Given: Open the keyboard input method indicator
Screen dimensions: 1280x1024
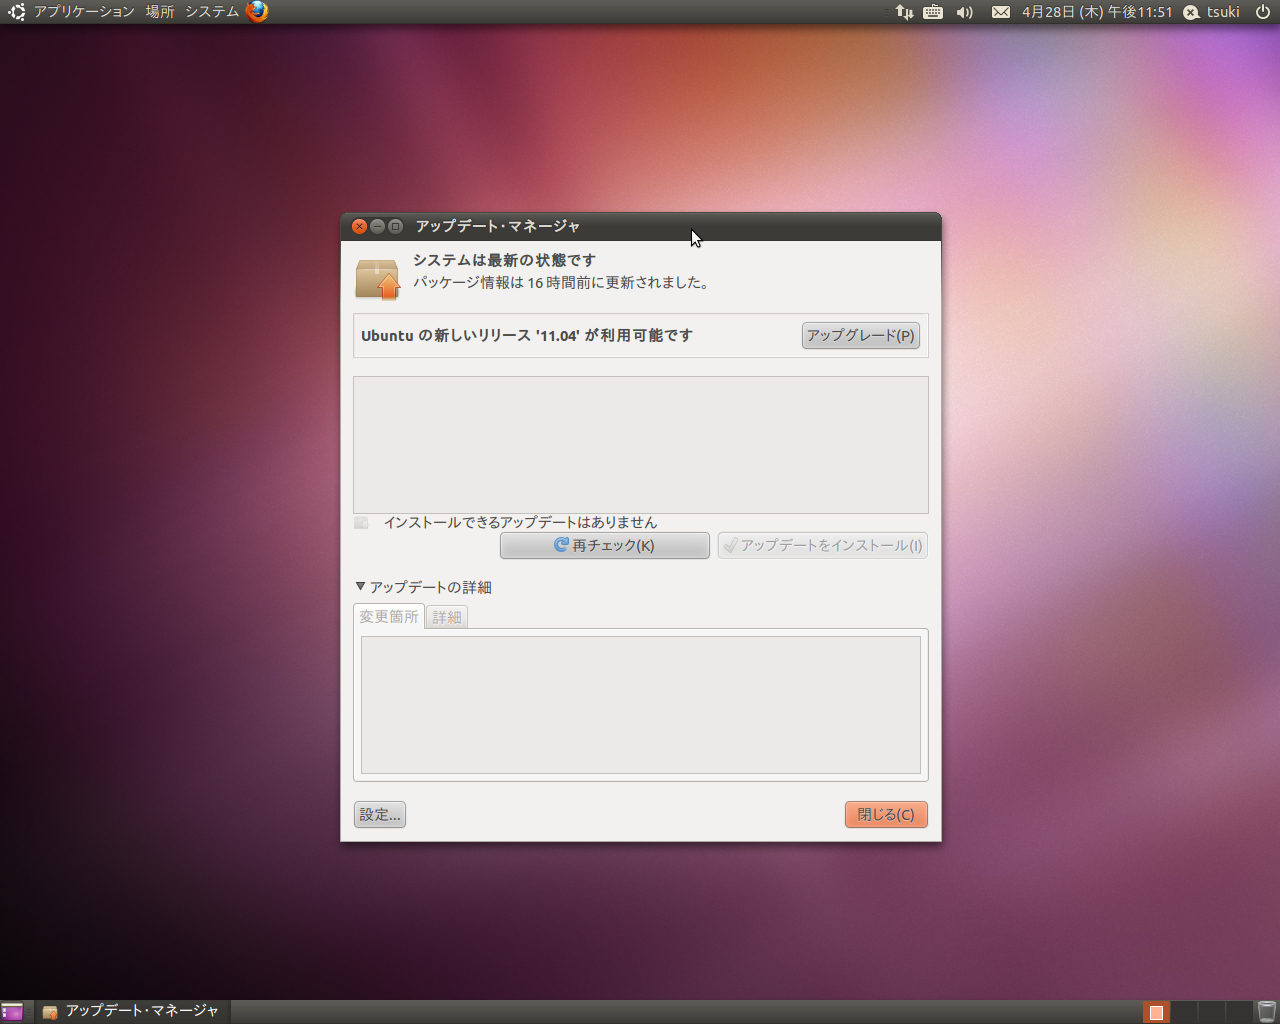Looking at the screenshot, I should pos(933,12).
